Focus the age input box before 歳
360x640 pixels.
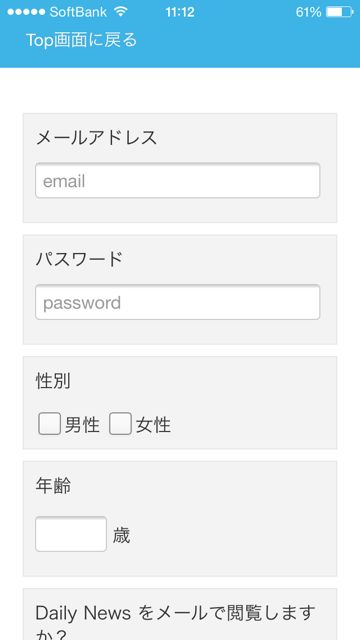click(71, 534)
